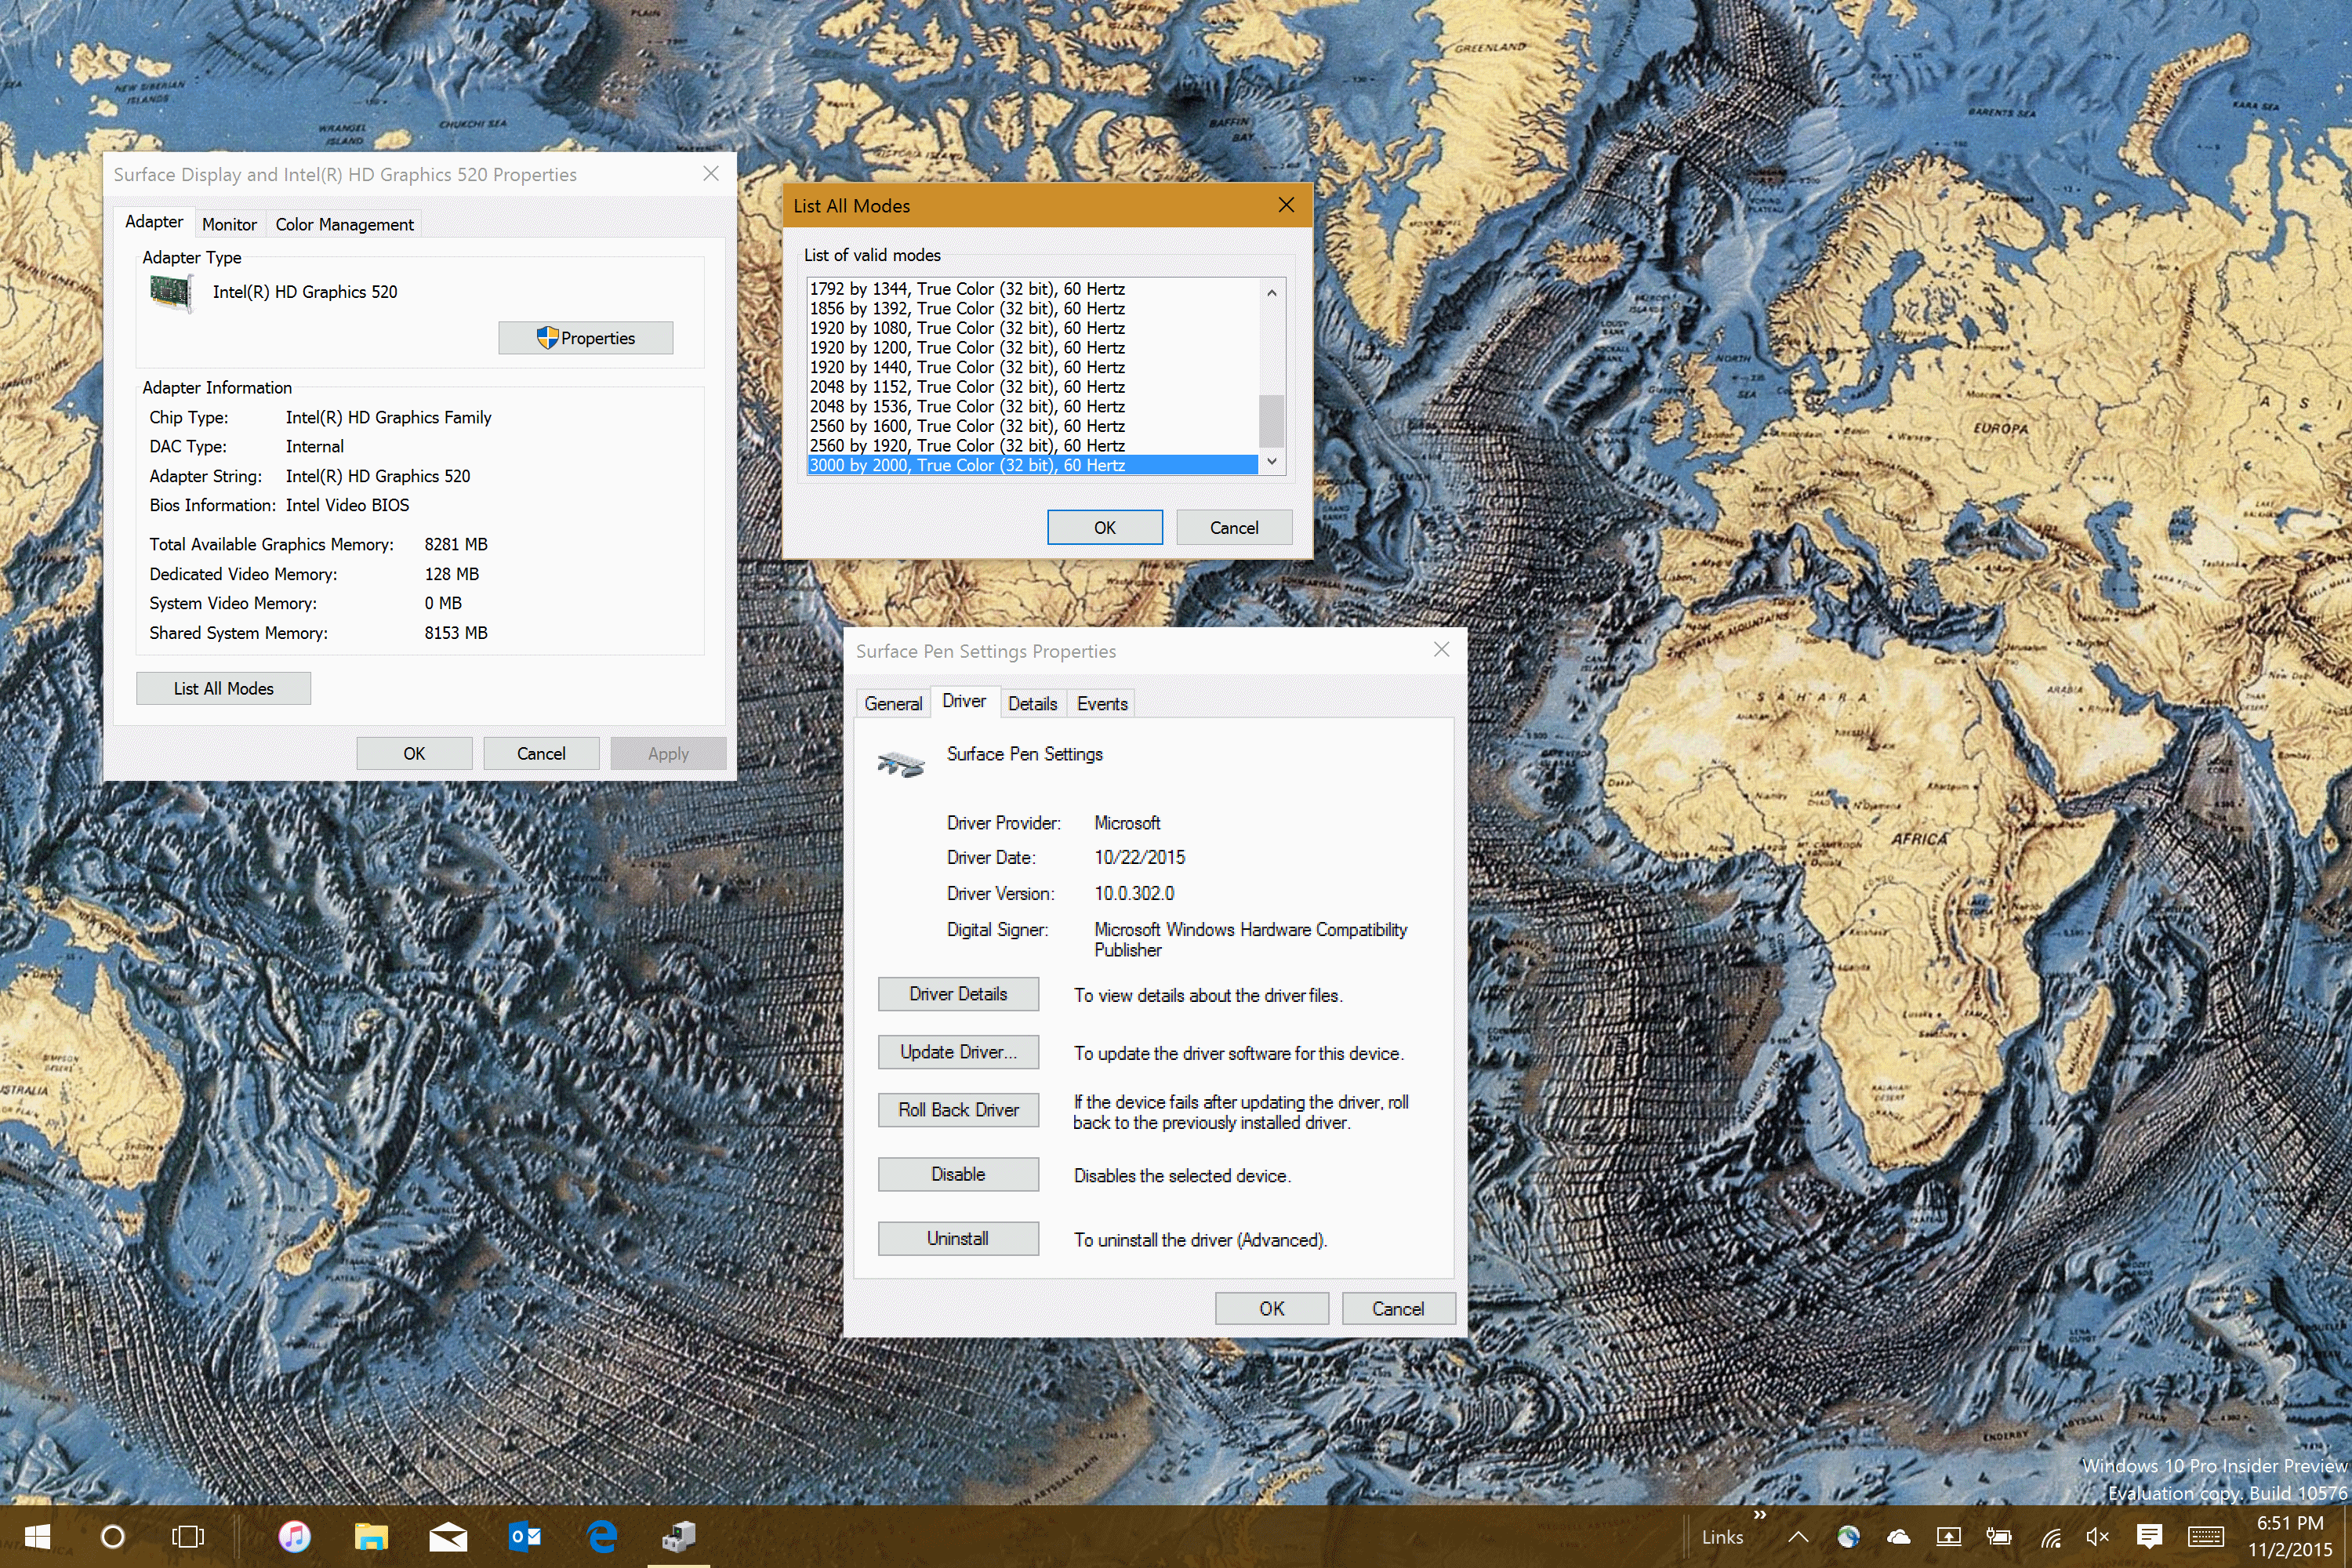This screenshot has width=2352, height=1568.
Task: Open OneDrive cloud tray icon
Action: [1898, 1537]
